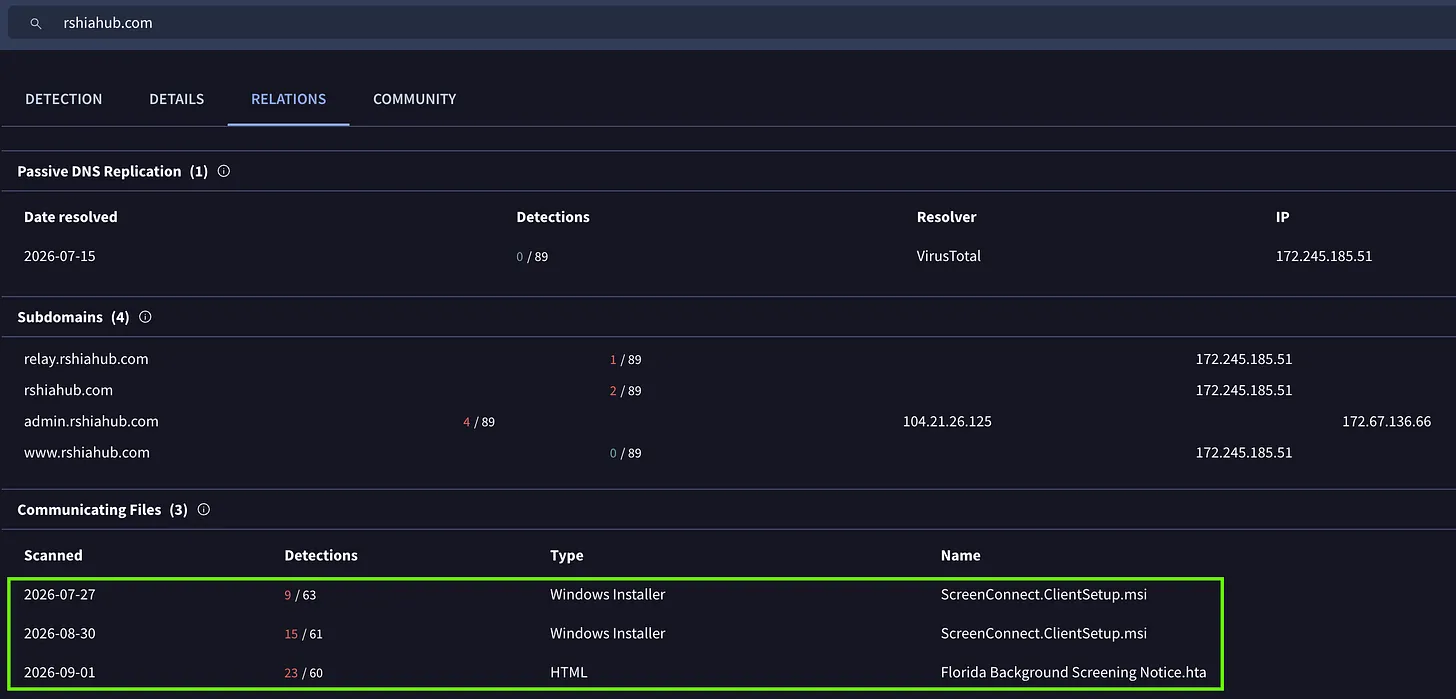Click IP 172.67.136.66

click(1387, 421)
